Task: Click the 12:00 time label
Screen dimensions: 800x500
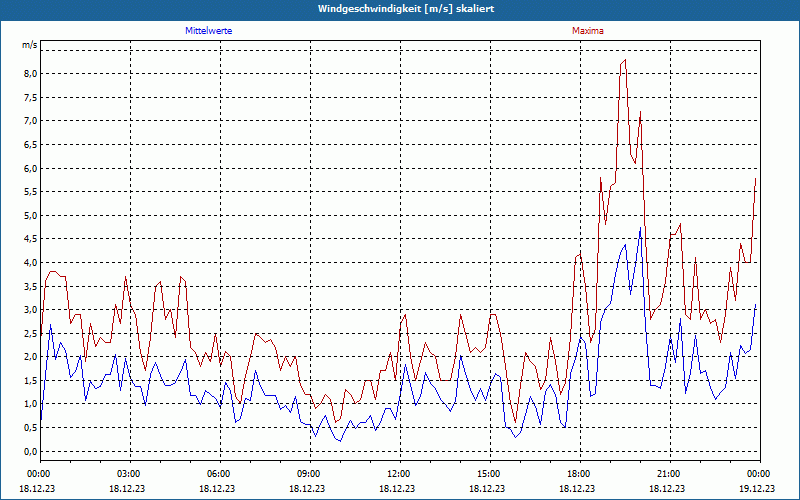Action: pyautogui.click(x=400, y=474)
